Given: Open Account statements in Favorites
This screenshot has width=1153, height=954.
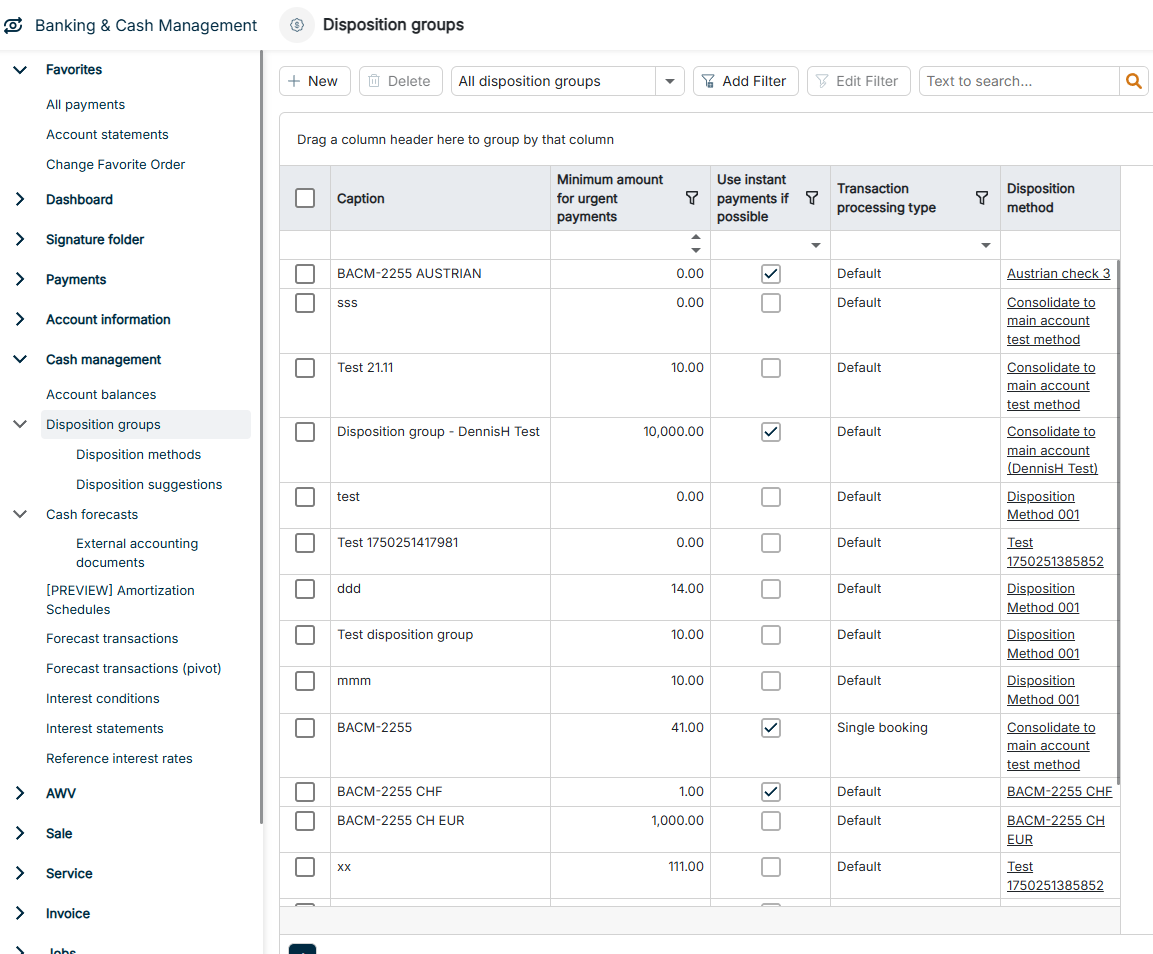Looking at the screenshot, I should click(x=107, y=135).
